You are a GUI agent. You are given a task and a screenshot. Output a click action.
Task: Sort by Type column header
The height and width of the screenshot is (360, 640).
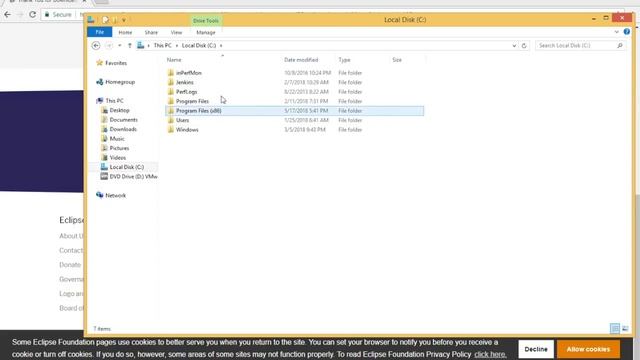(x=344, y=60)
